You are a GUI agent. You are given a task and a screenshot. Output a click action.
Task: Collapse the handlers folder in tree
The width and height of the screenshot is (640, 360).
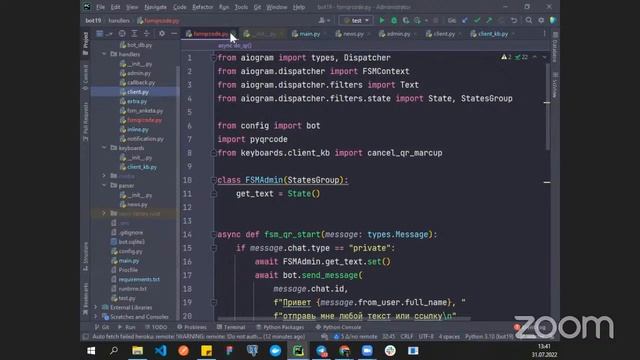coord(104,54)
